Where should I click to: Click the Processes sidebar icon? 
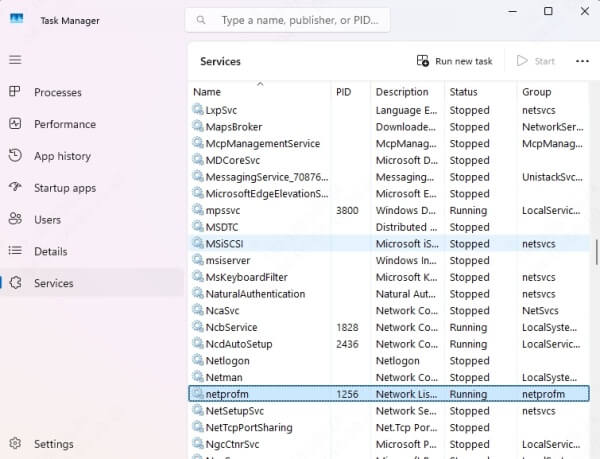(15, 92)
